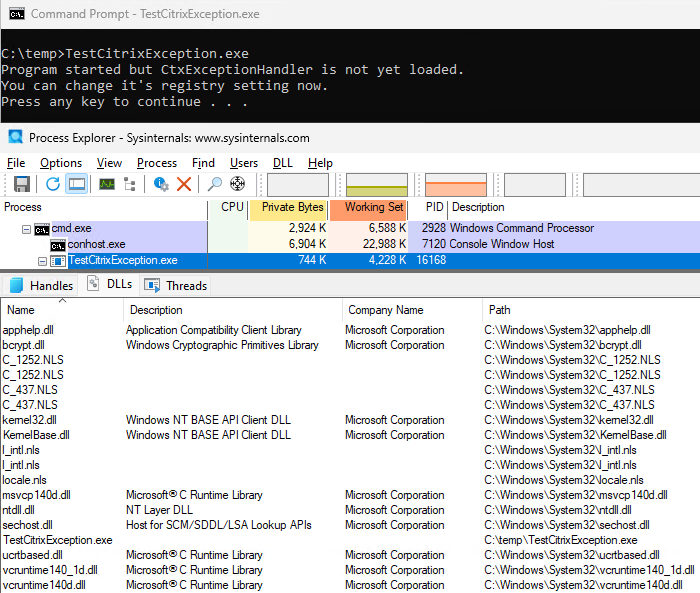
Task: Sort by Working Set column header
Action: pos(368,207)
